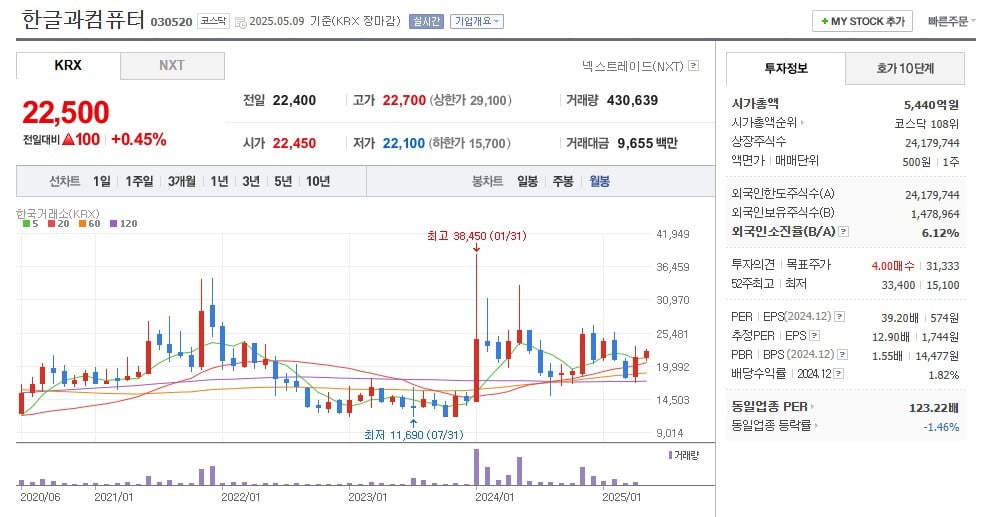Click the MY STOCK 추가 button
992x517 pixels.
[x=862, y=22]
